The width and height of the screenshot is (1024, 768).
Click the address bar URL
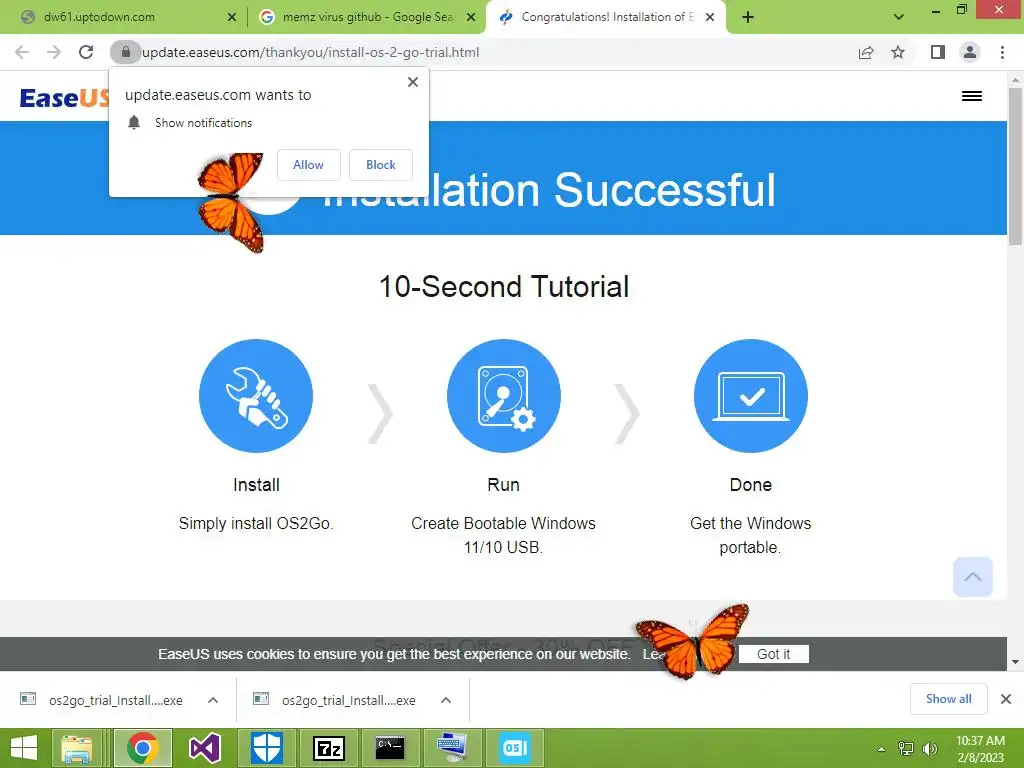point(310,52)
